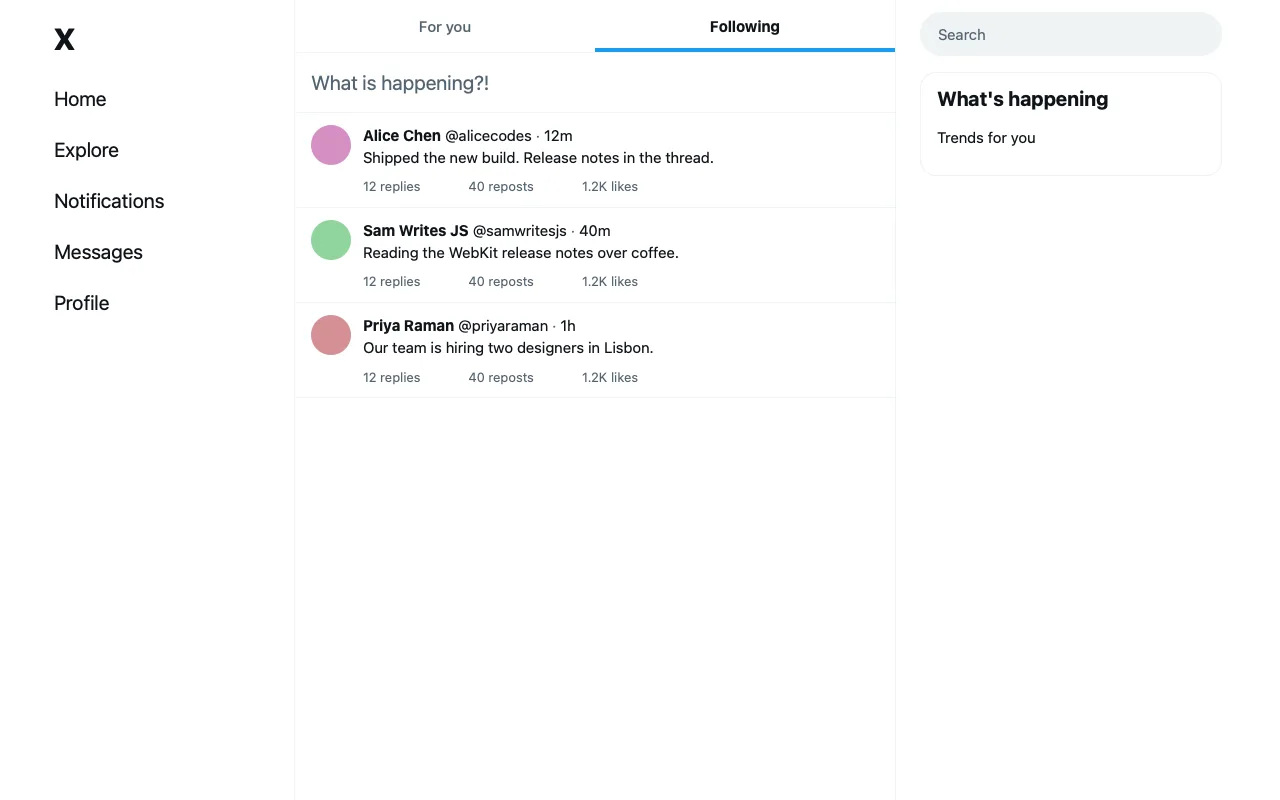Go to Profile page

pyautogui.click(x=81, y=303)
